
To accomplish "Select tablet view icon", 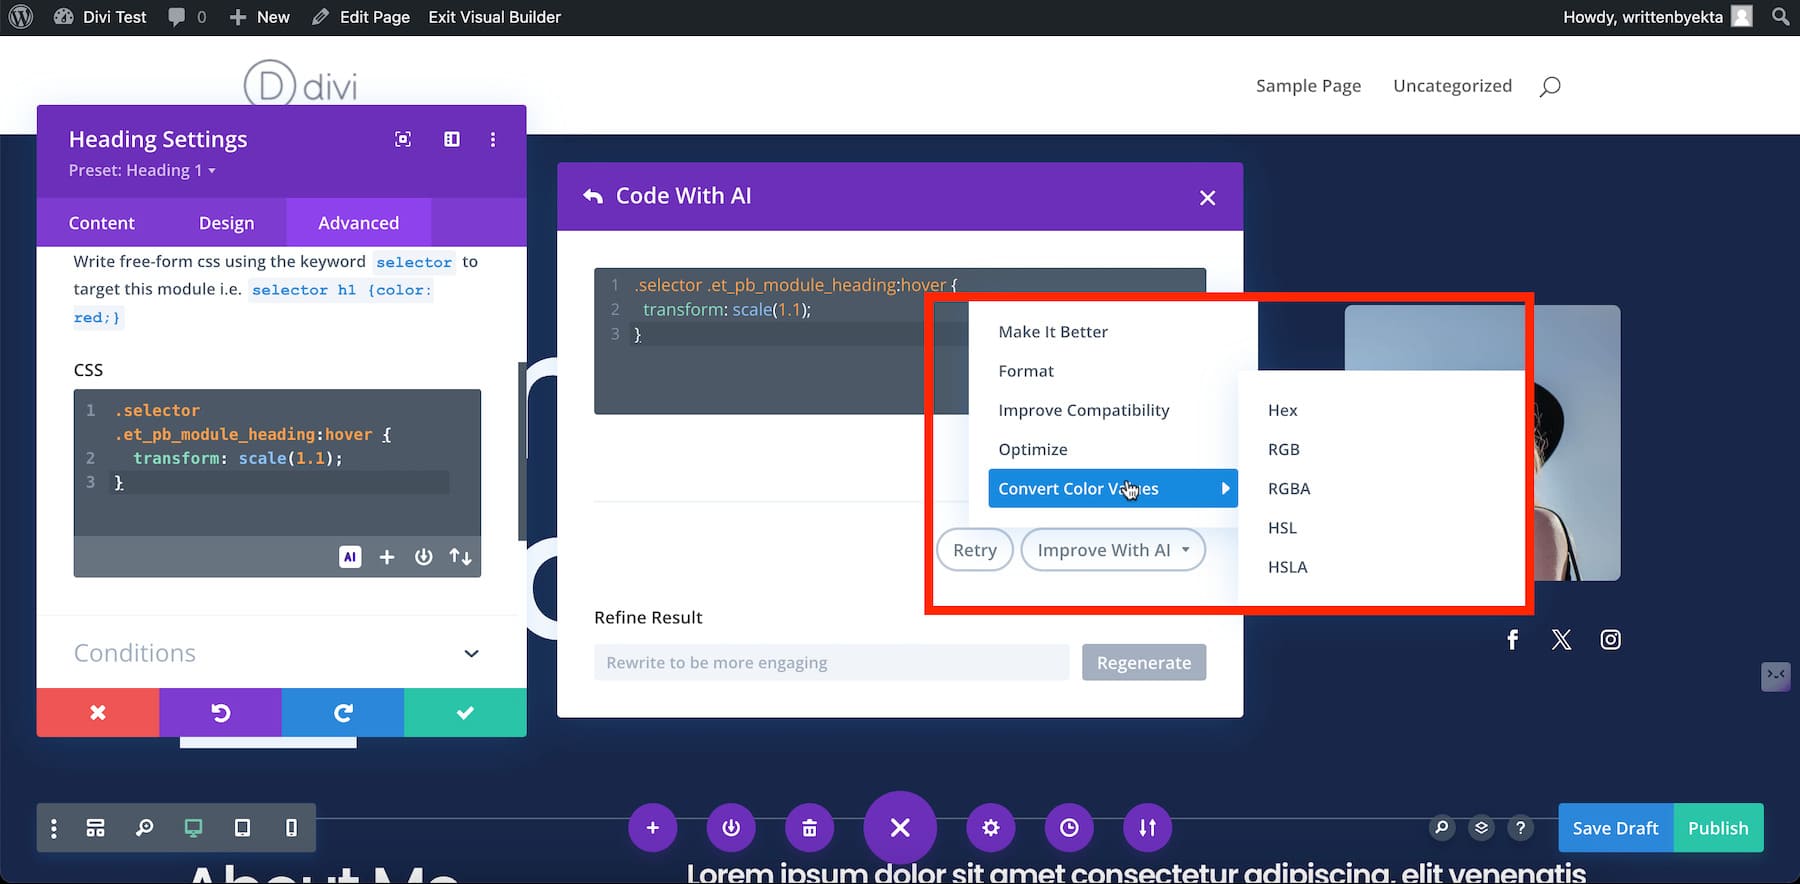I will click(242, 828).
